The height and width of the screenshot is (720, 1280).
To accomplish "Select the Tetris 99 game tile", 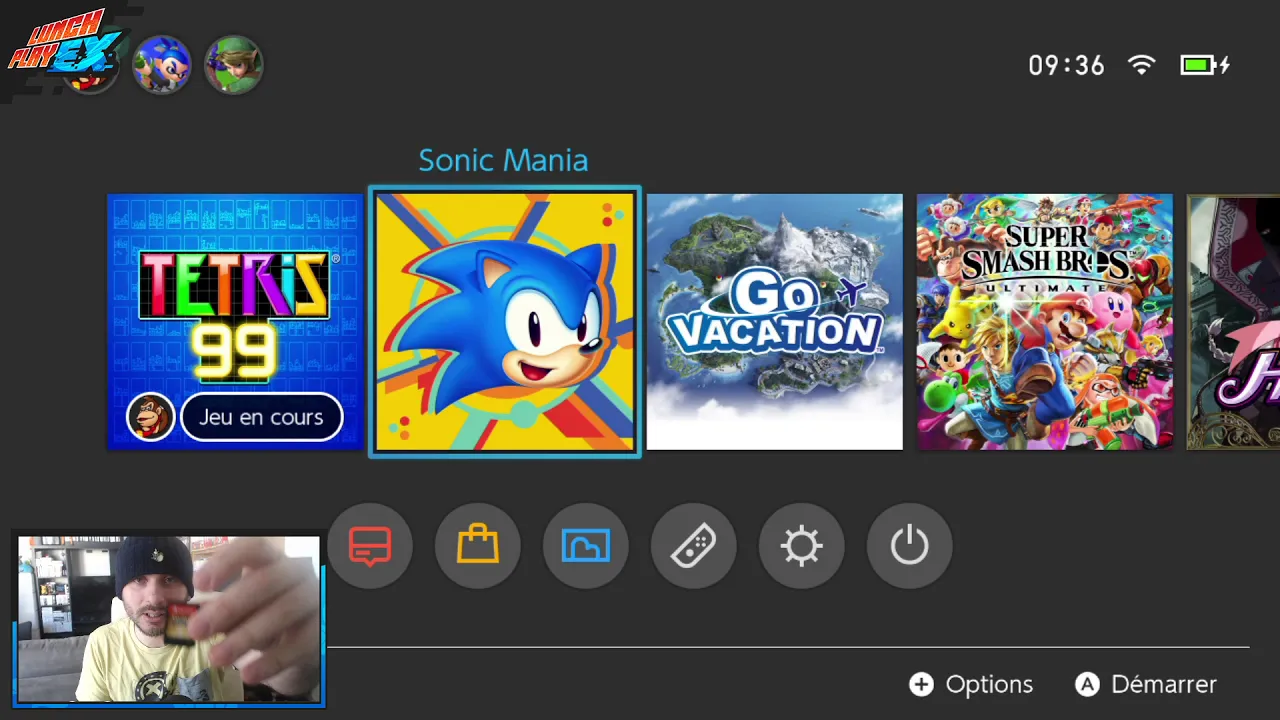I will [x=235, y=322].
